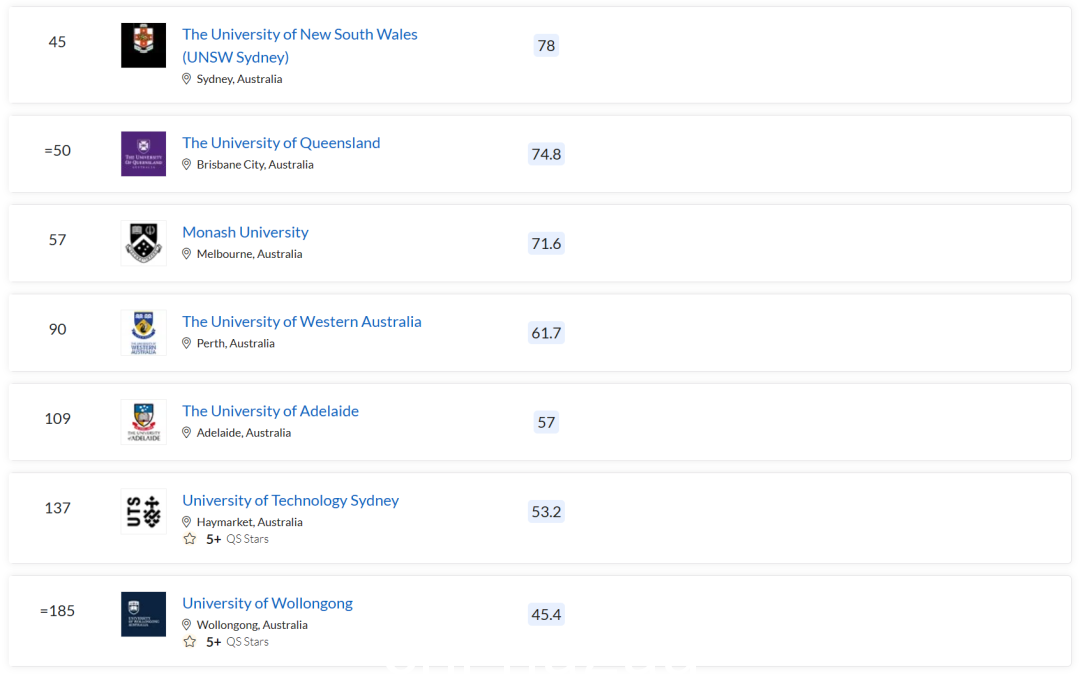The width and height of the screenshot is (1080, 680).
Task: Select the University of Adelaide crest logo
Action: coord(143,422)
